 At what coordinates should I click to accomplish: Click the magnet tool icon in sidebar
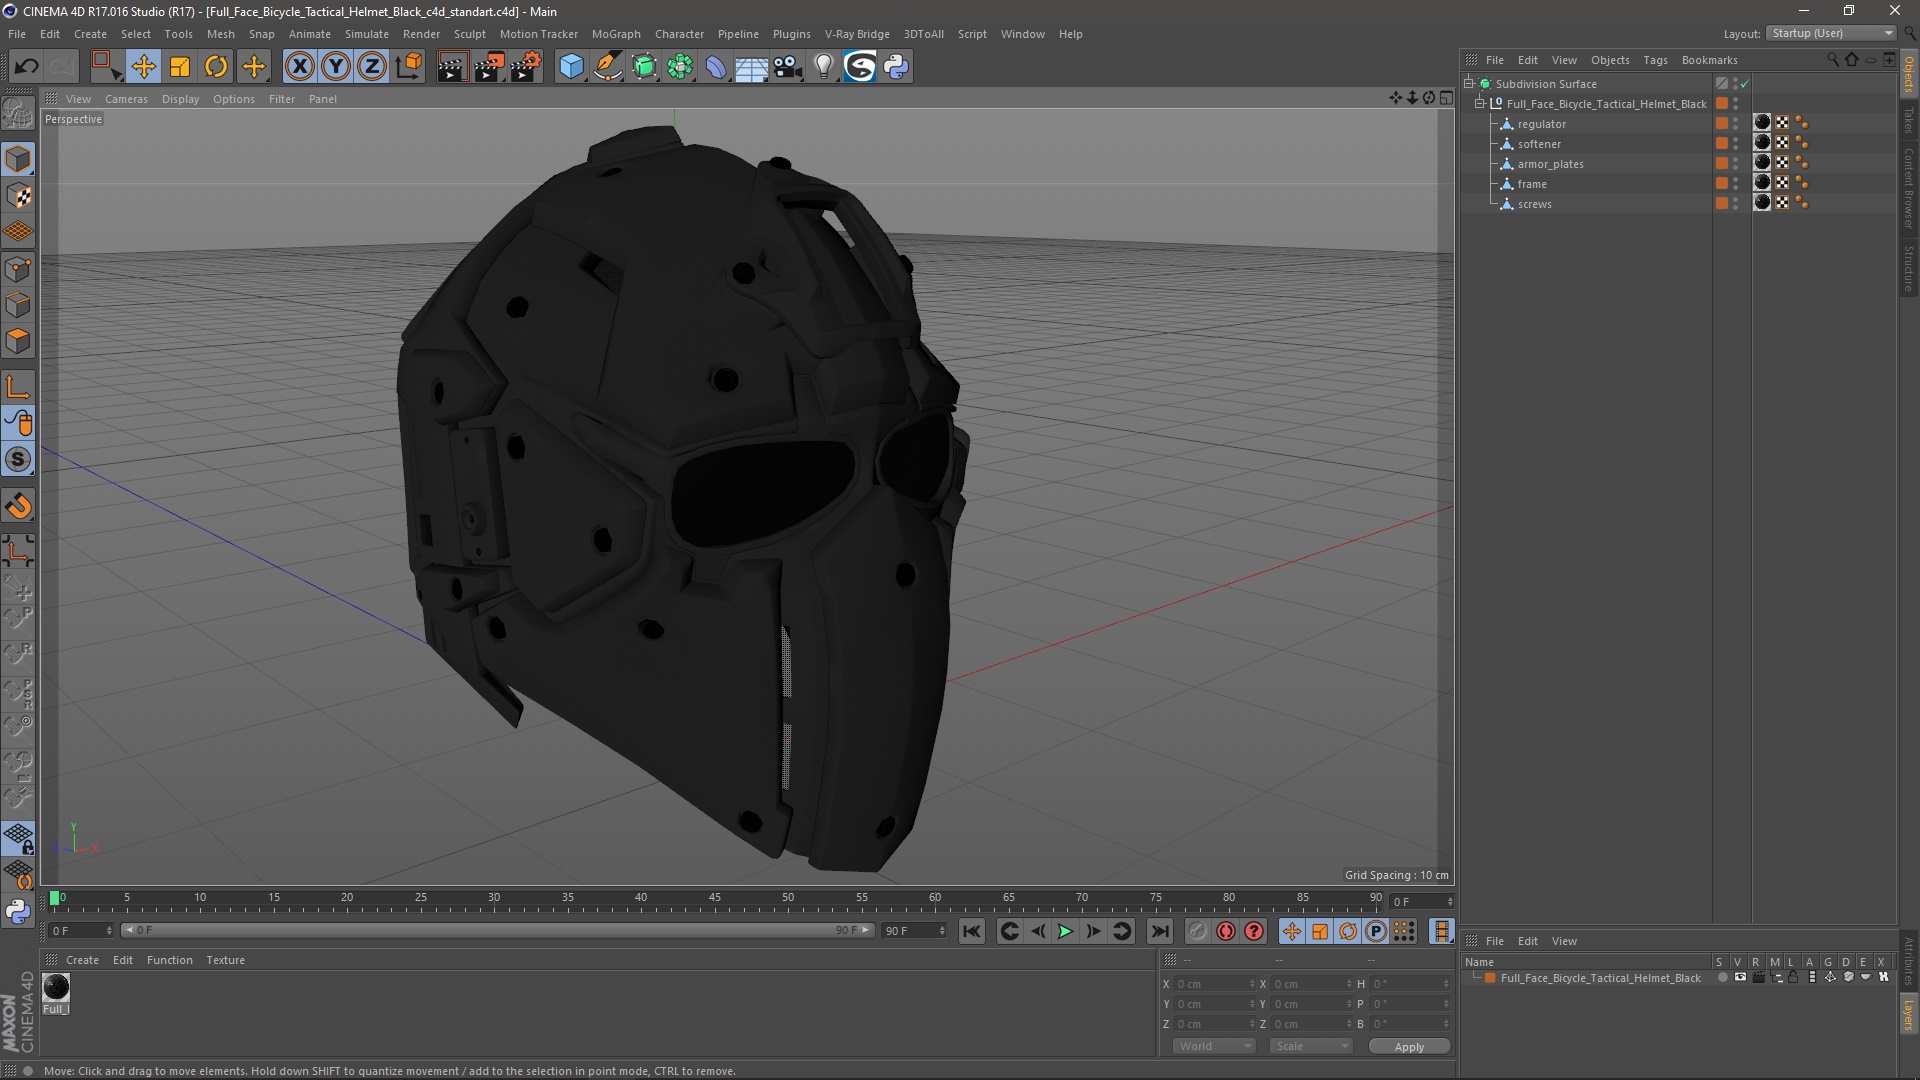point(18,506)
